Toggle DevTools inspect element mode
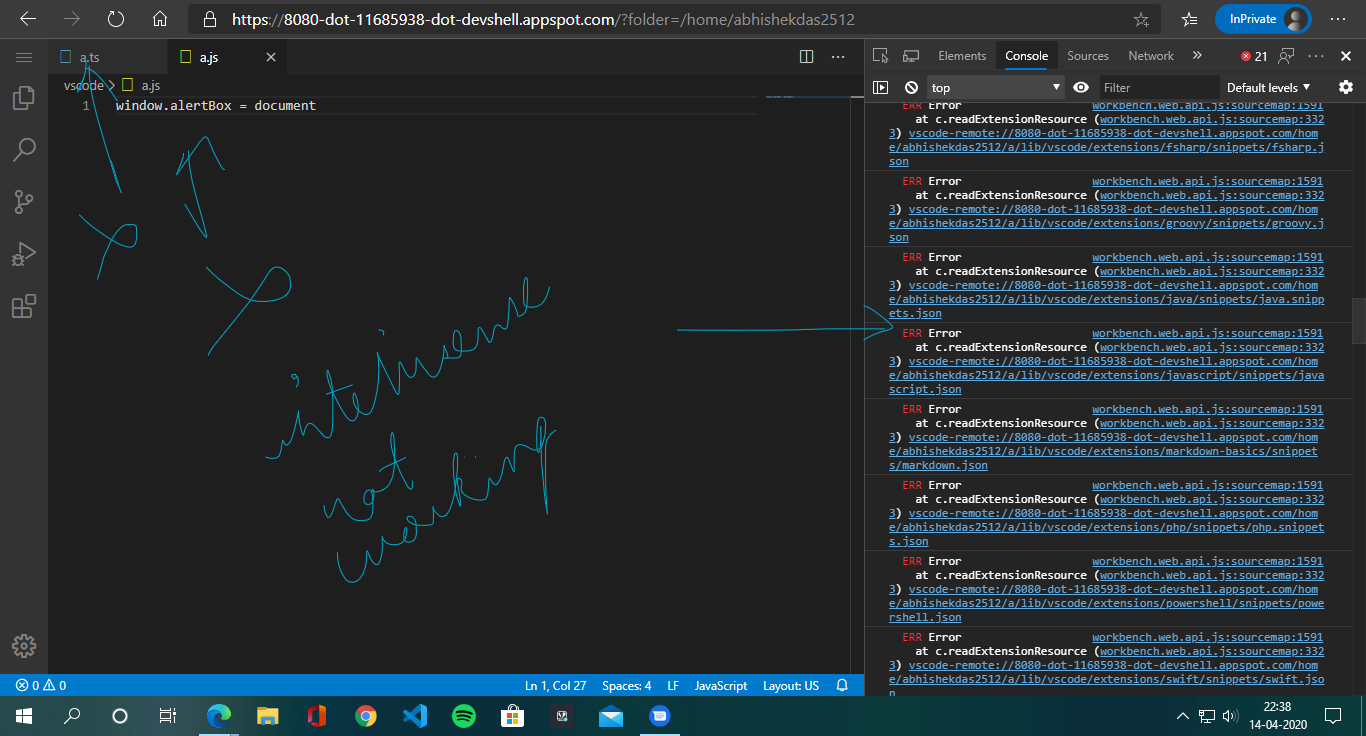Screen dimensions: 1366x736 click(x=881, y=56)
